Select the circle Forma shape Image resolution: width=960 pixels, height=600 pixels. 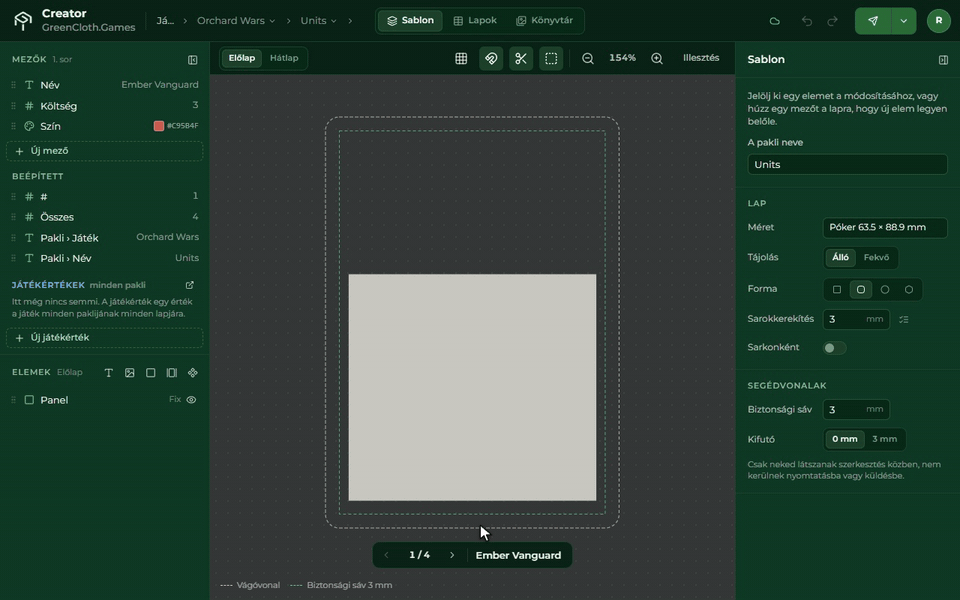point(885,289)
